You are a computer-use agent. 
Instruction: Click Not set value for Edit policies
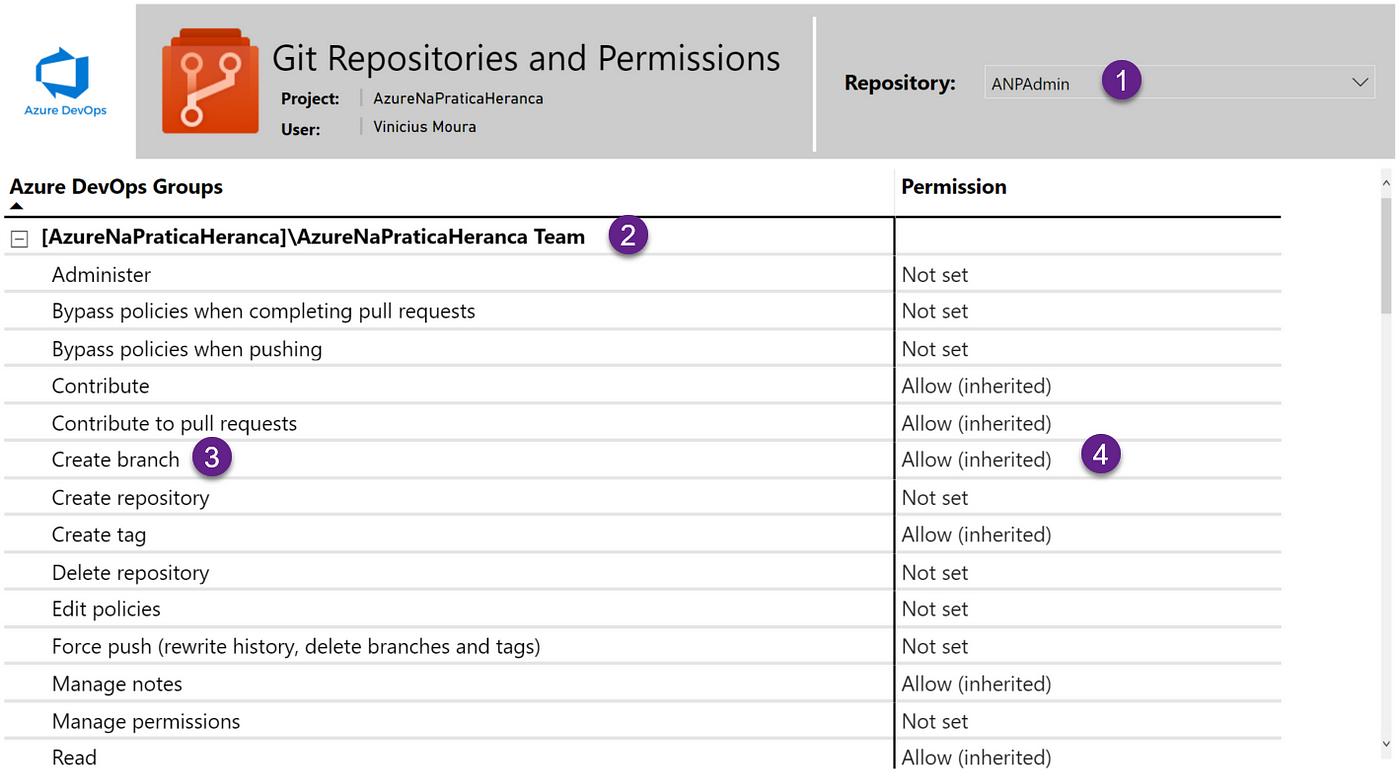(x=935, y=609)
